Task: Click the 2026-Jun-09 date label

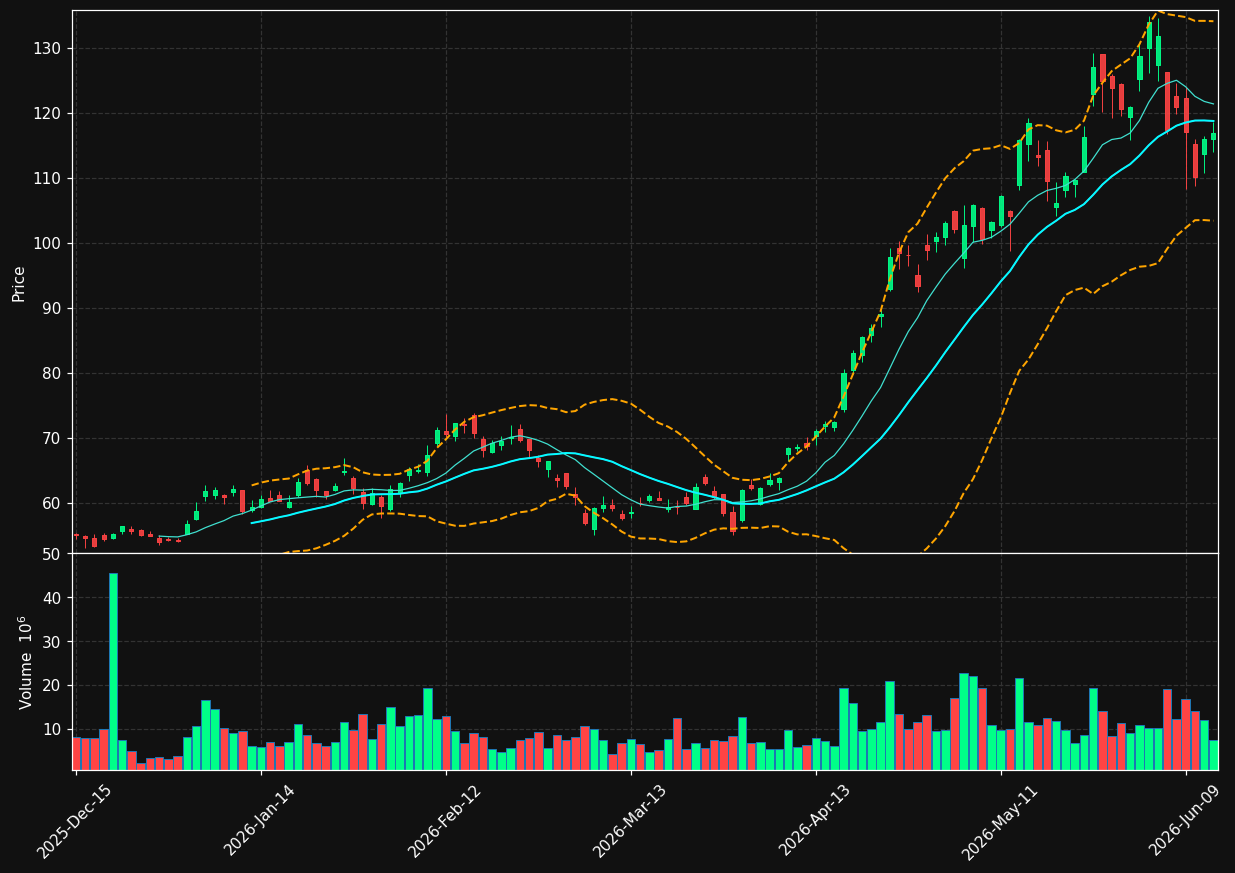Action: (x=1186, y=821)
